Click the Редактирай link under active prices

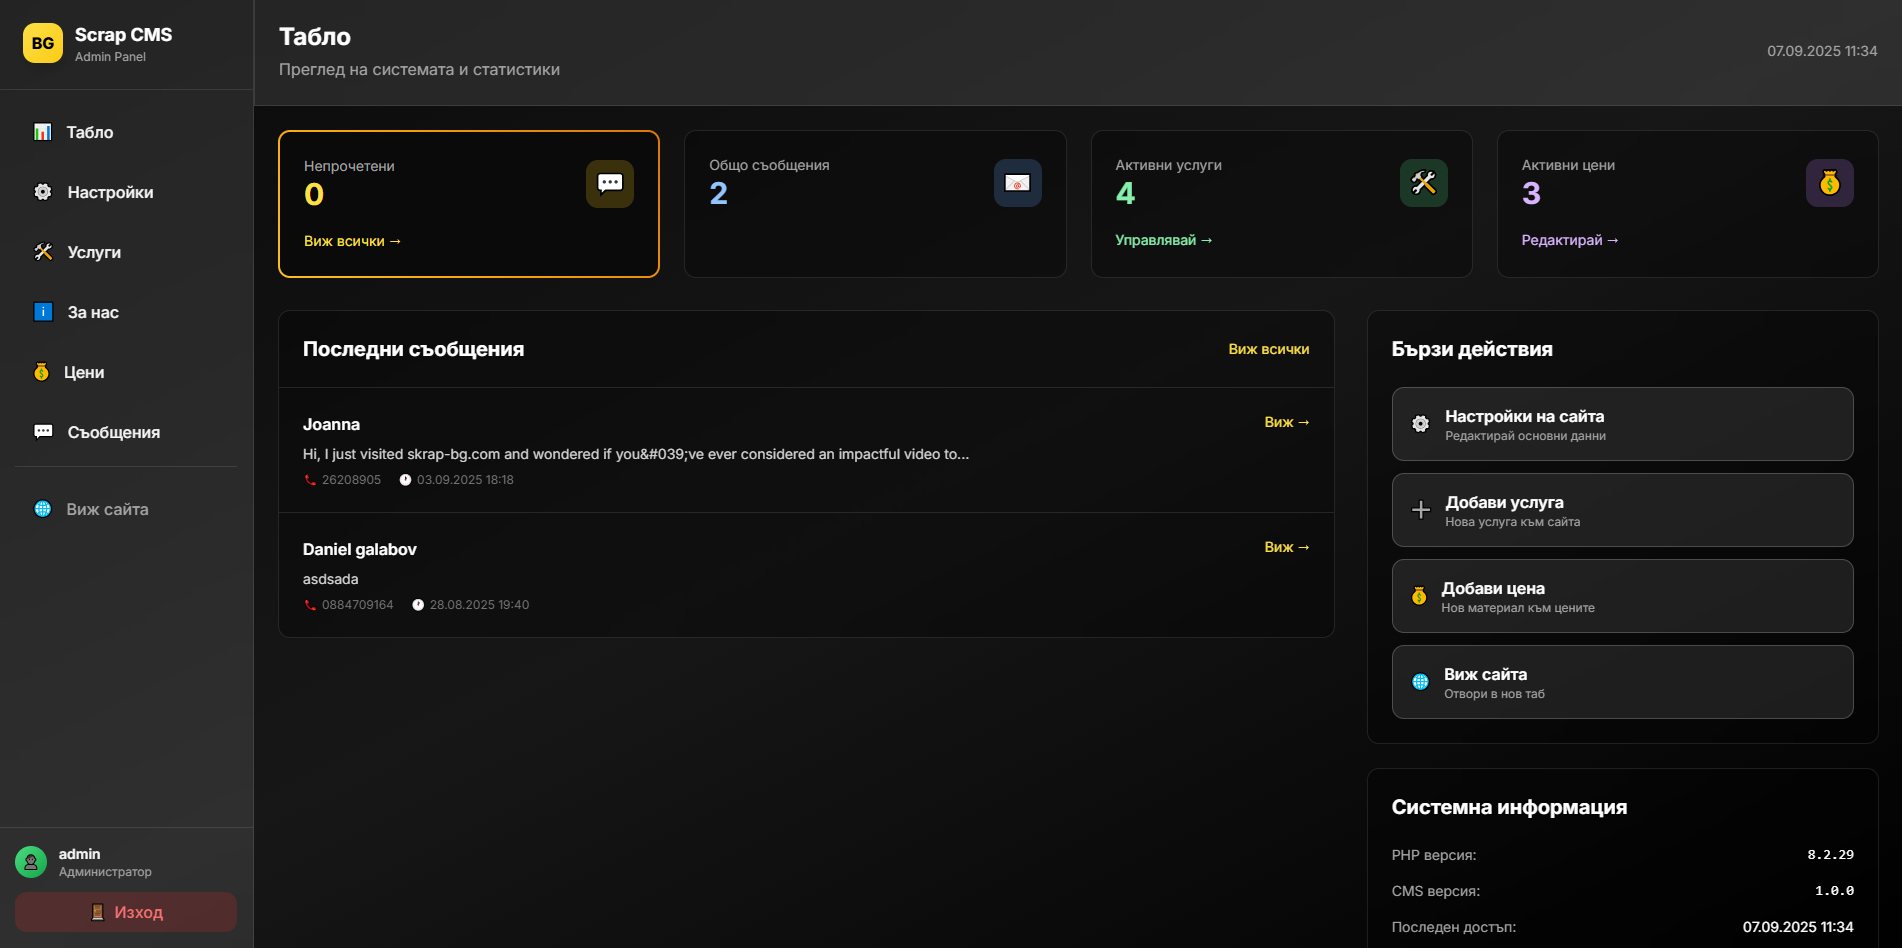point(1569,240)
